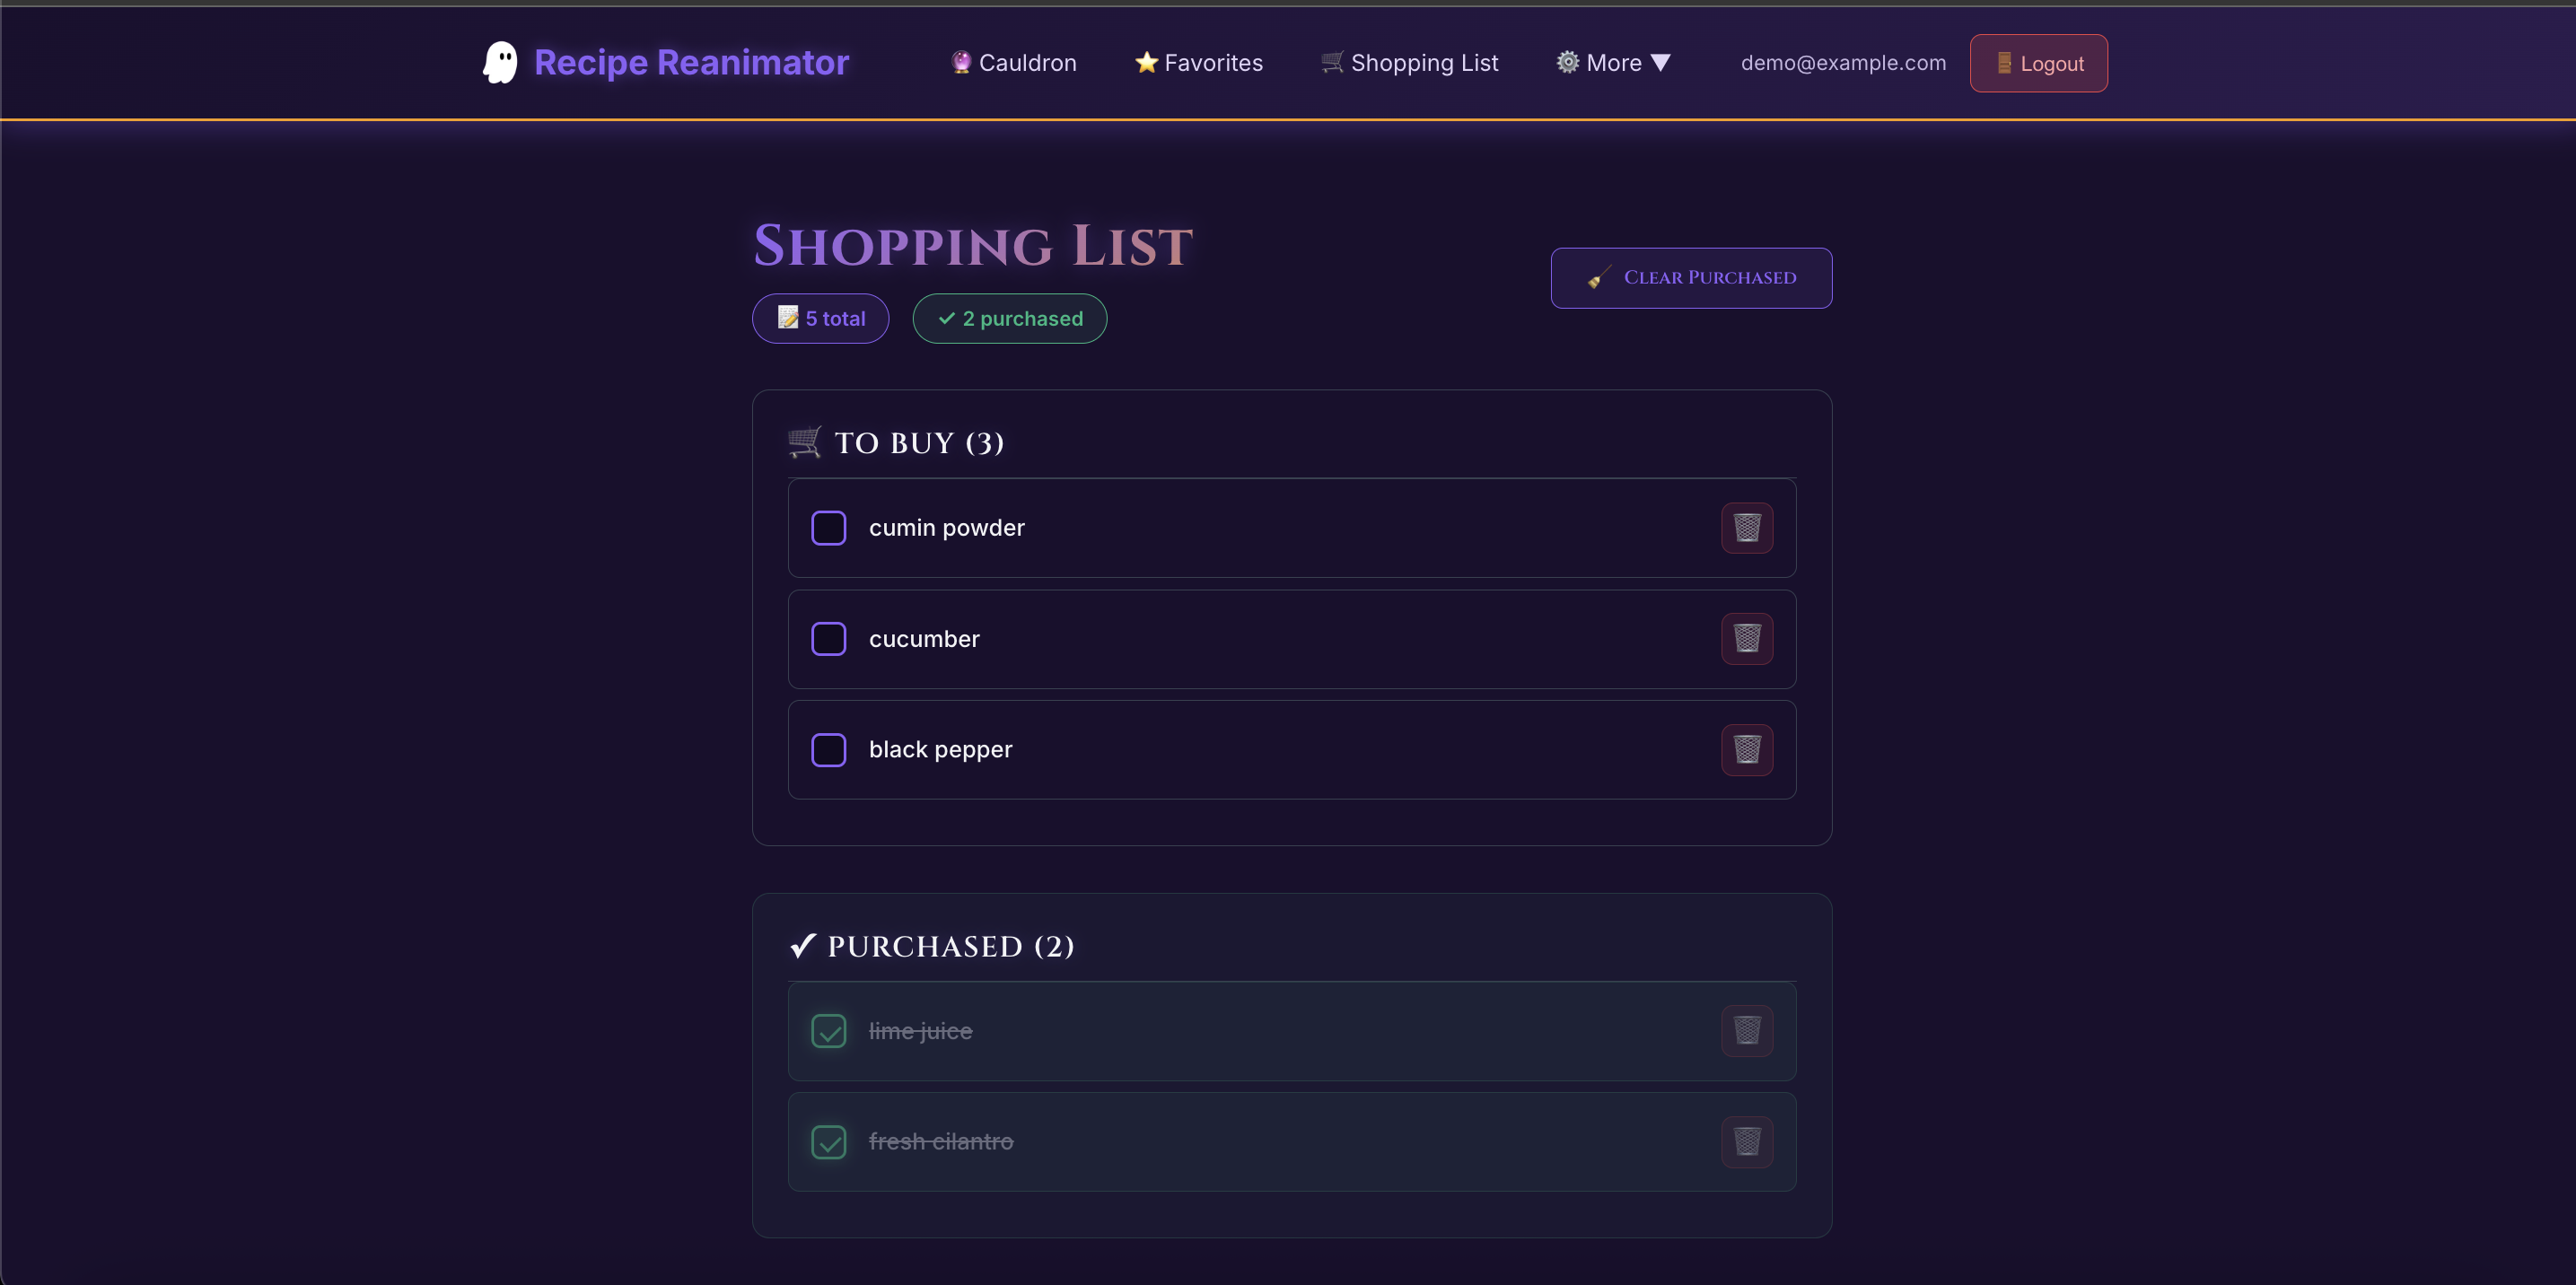Open the Cauldron page
This screenshot has height=1285, width=2576.
coord(1013,62)
